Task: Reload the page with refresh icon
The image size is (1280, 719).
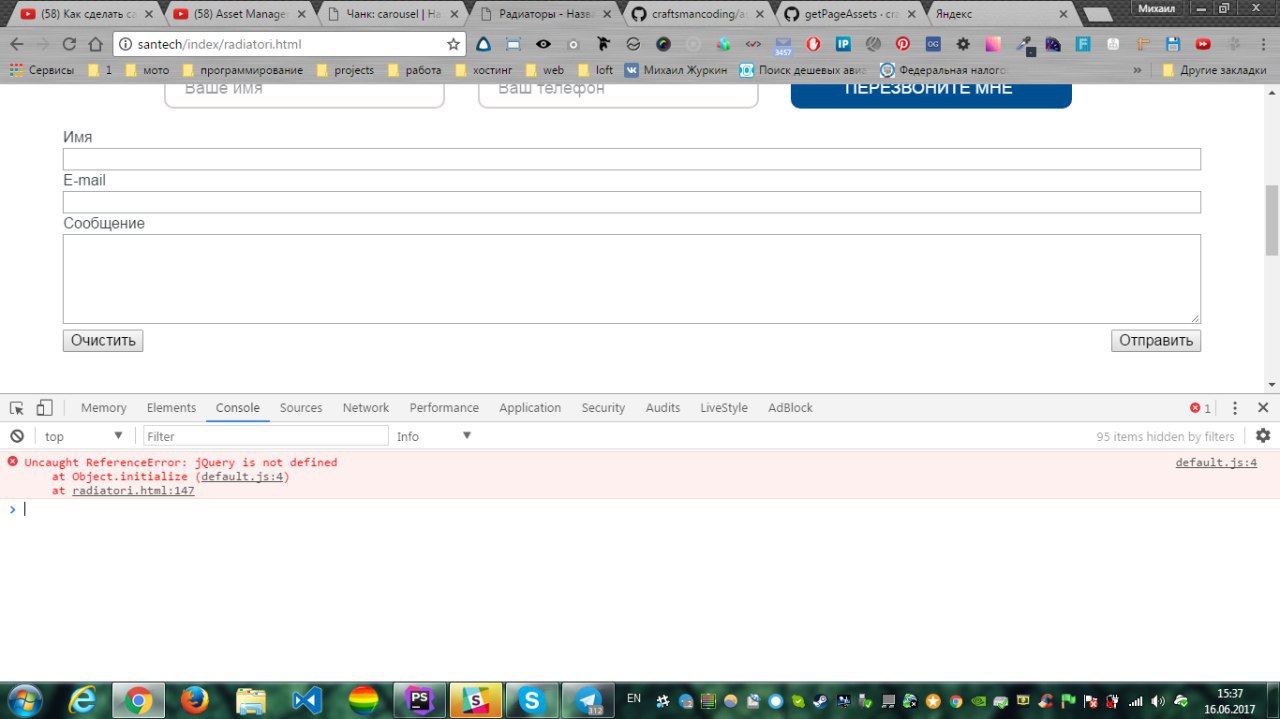Action: (69, 44)
